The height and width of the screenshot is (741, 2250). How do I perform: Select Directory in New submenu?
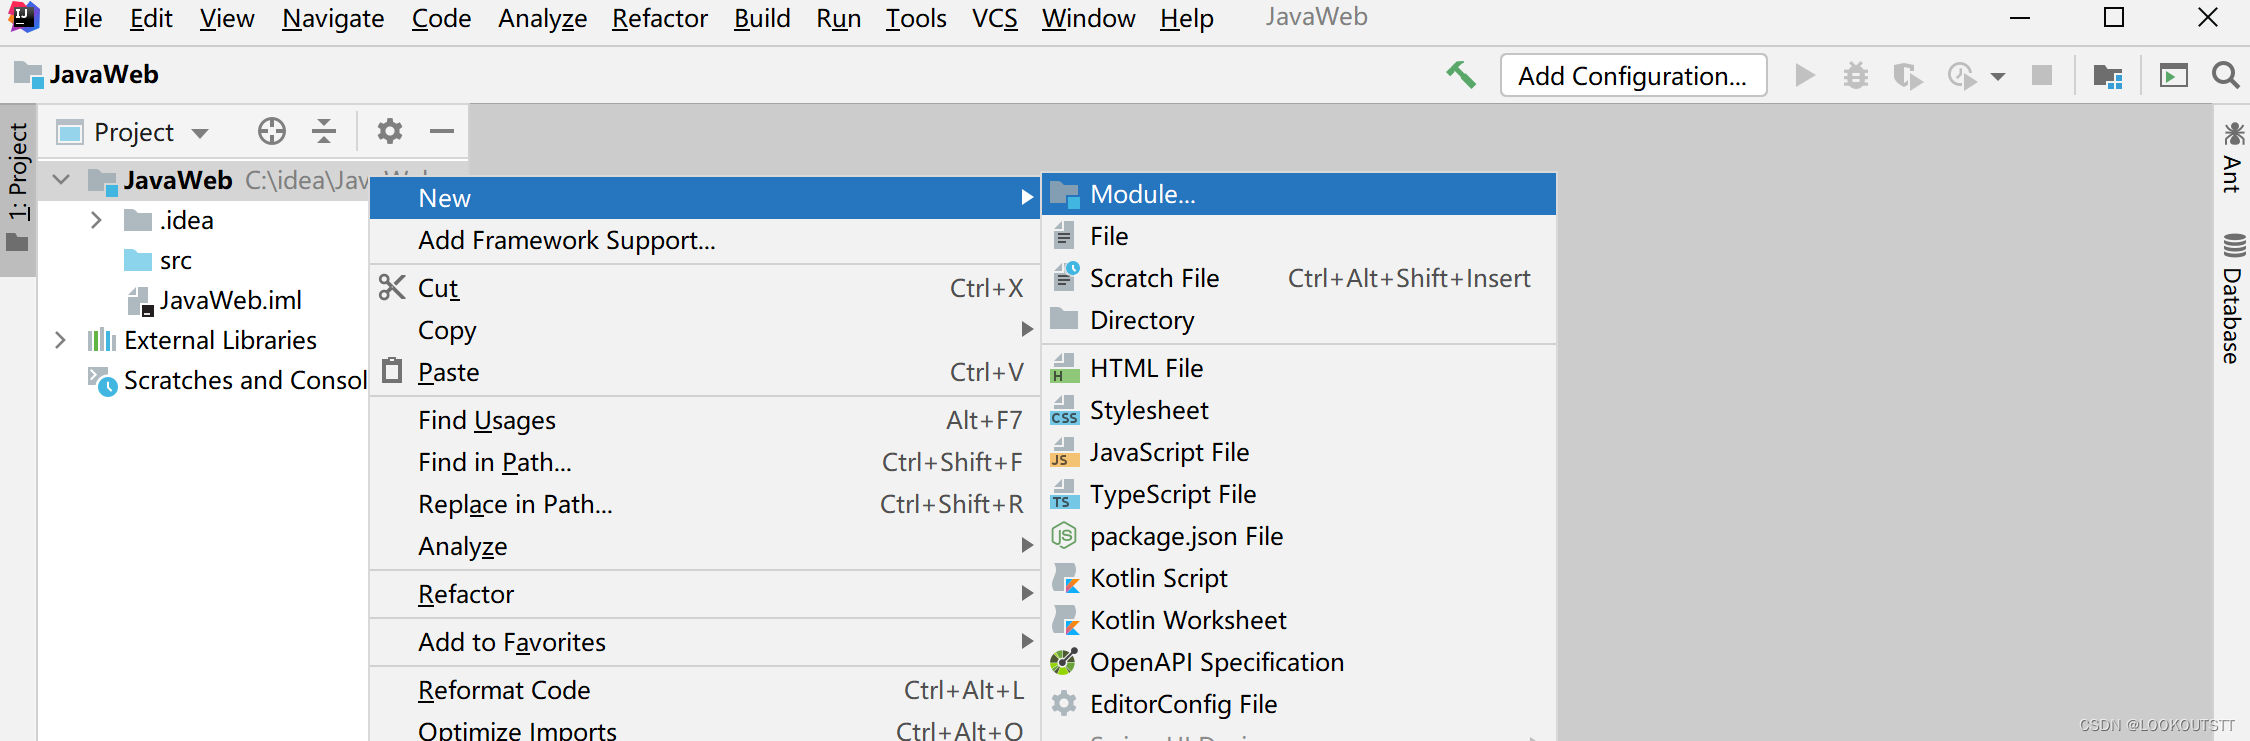click(1299, 320)
